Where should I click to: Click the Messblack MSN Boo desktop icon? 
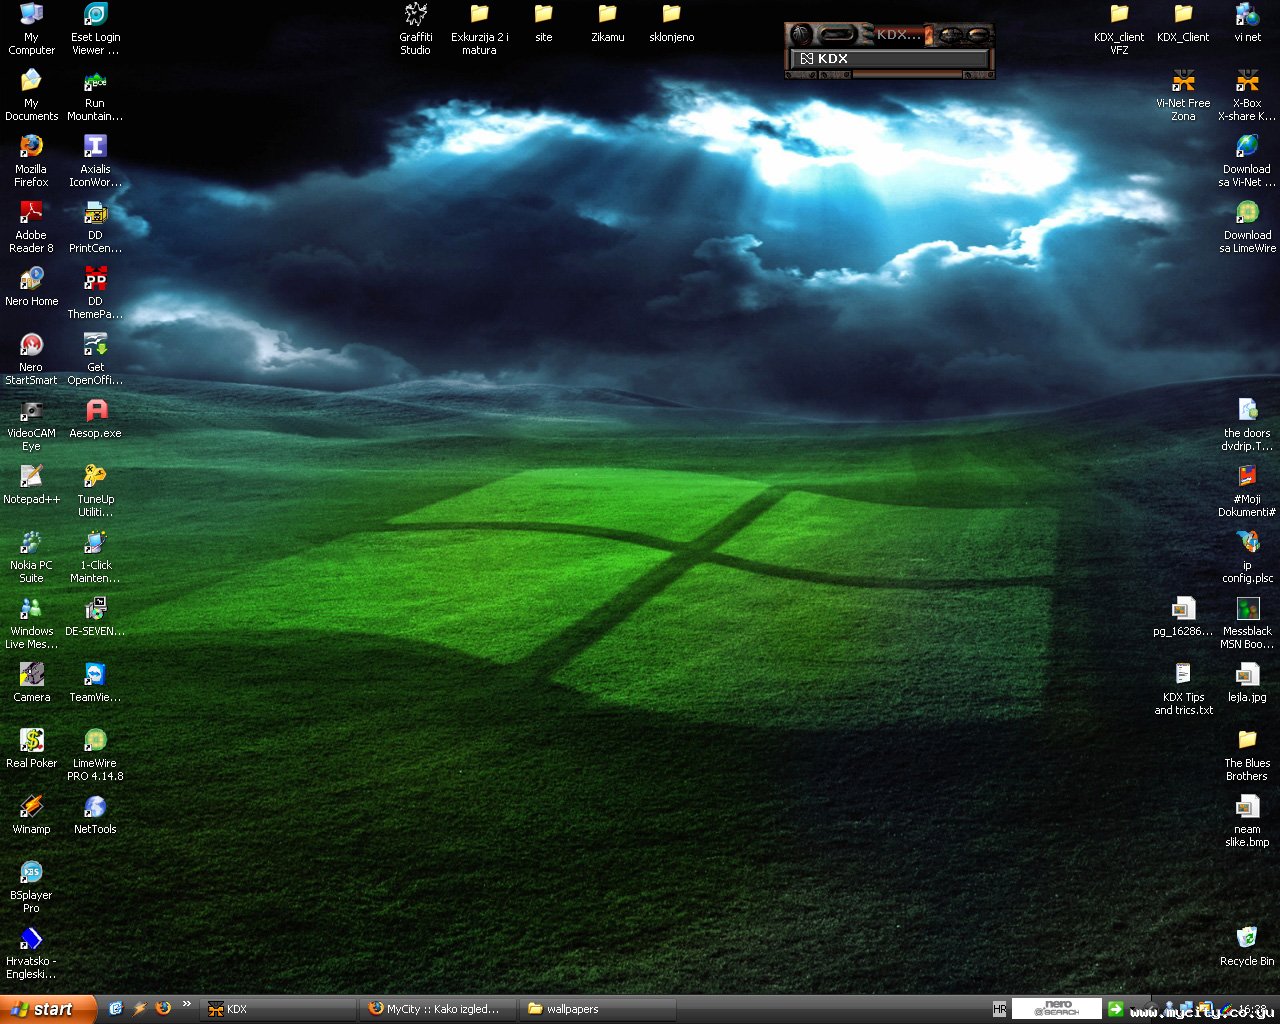pos(1247,622)
